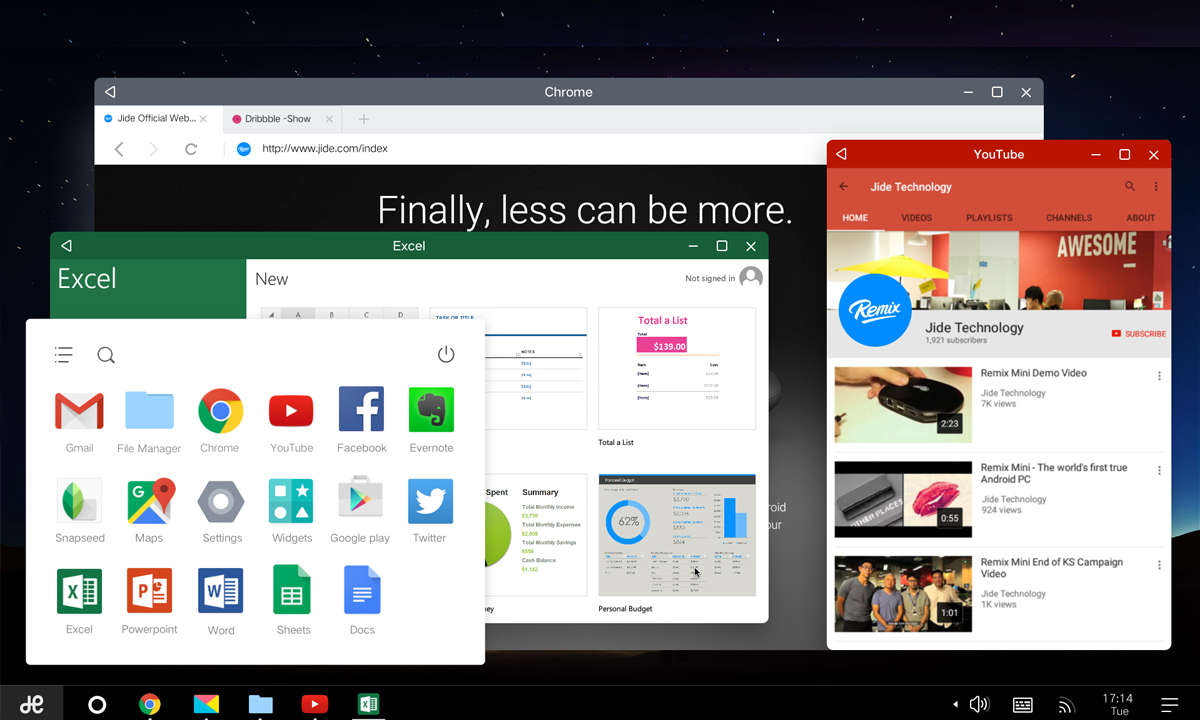
Task: Toggle the launcher list view icon
Action: click(x=64, y=354)
